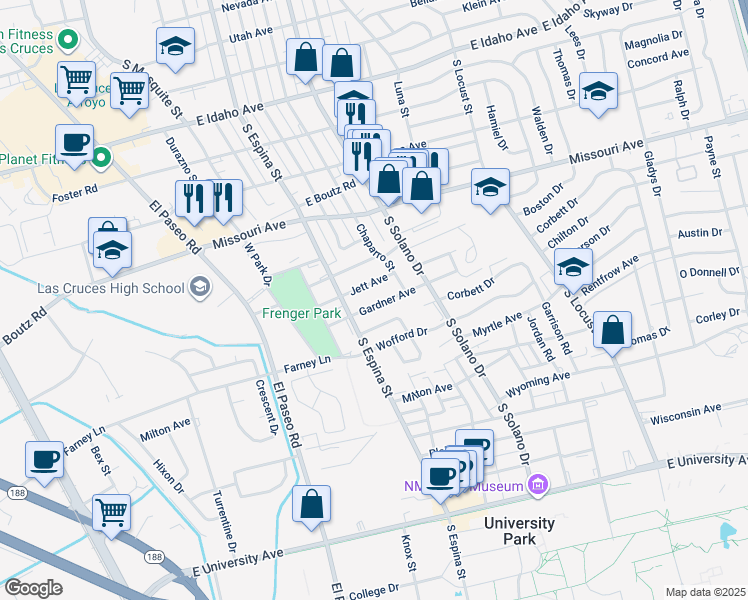Open the shopping bag marker left of E Idaho Ave label
Screen dimensions: 748x600
(x=305, y=58)
